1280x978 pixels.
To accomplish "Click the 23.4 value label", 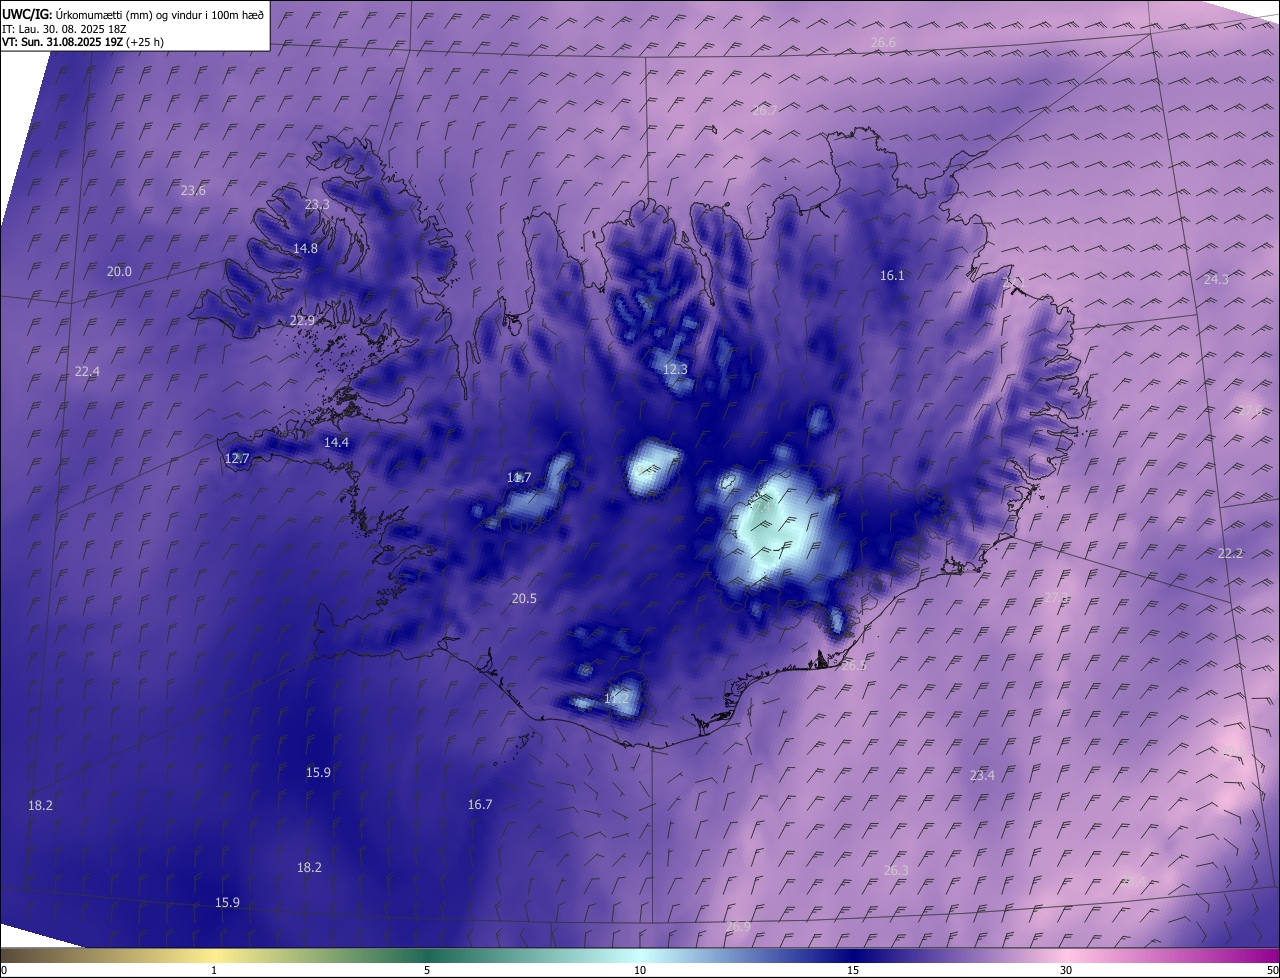I will [982, 775].
